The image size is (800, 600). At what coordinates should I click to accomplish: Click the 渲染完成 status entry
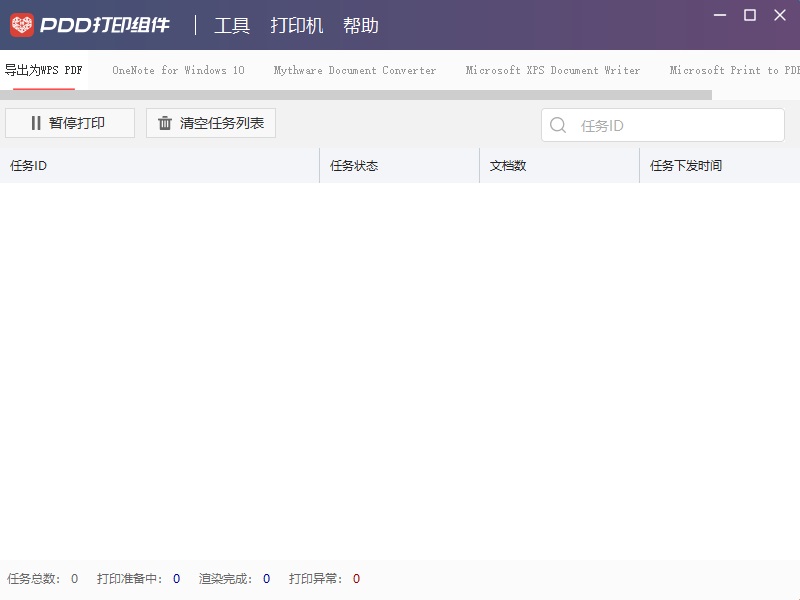click(234, 579)
